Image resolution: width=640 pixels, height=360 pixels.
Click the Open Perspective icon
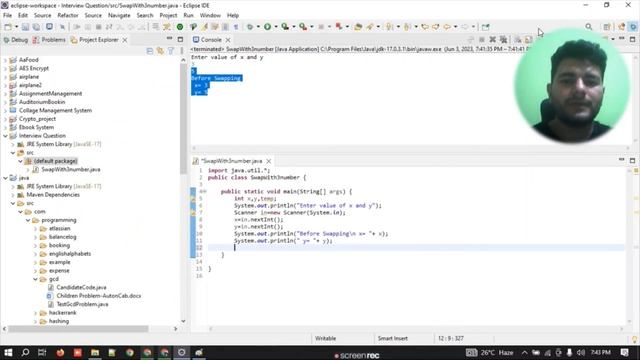pyautogui.click(x=607, y=27)
